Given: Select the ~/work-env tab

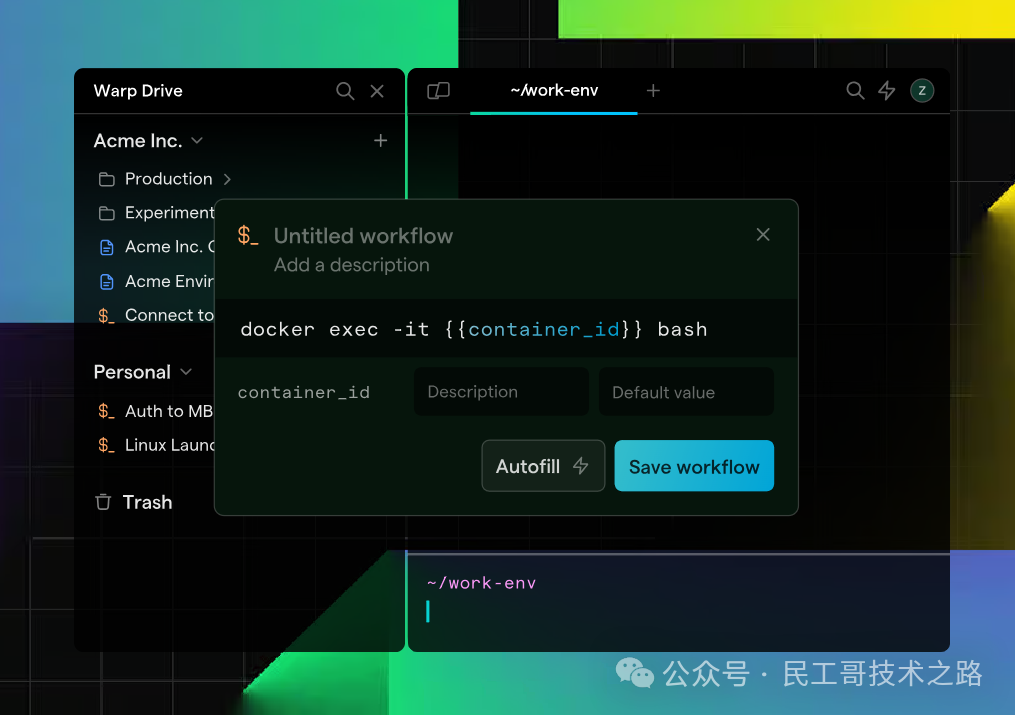Looking at the screenshot, I should (553, 91).
